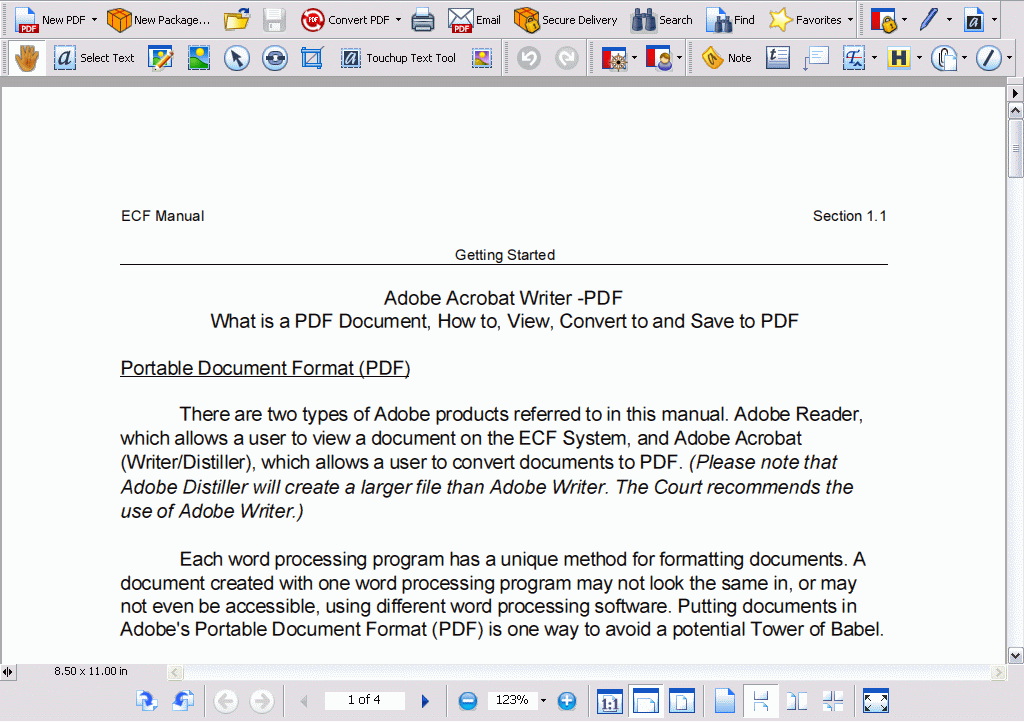This screenshot has width=1024, height=722.
Task: Click the Convert PDF button
Action: coord(345,20)
